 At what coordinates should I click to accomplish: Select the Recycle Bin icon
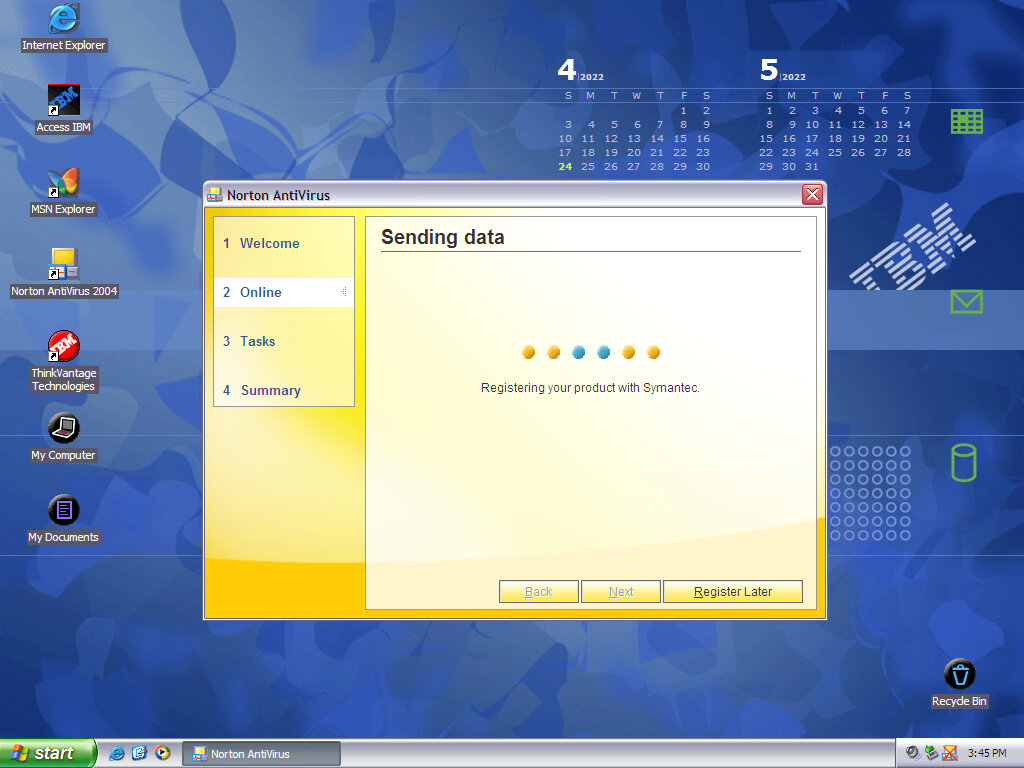click(x=958, y=675)
